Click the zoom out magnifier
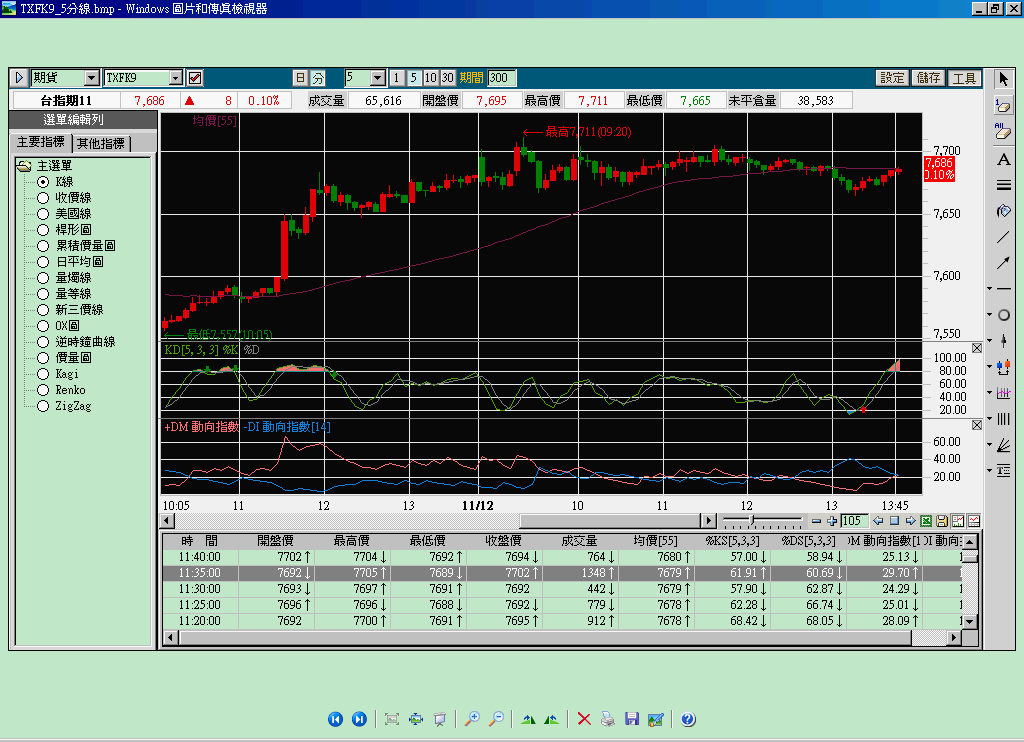This screenshot has height=742, width=1024. 496,719
